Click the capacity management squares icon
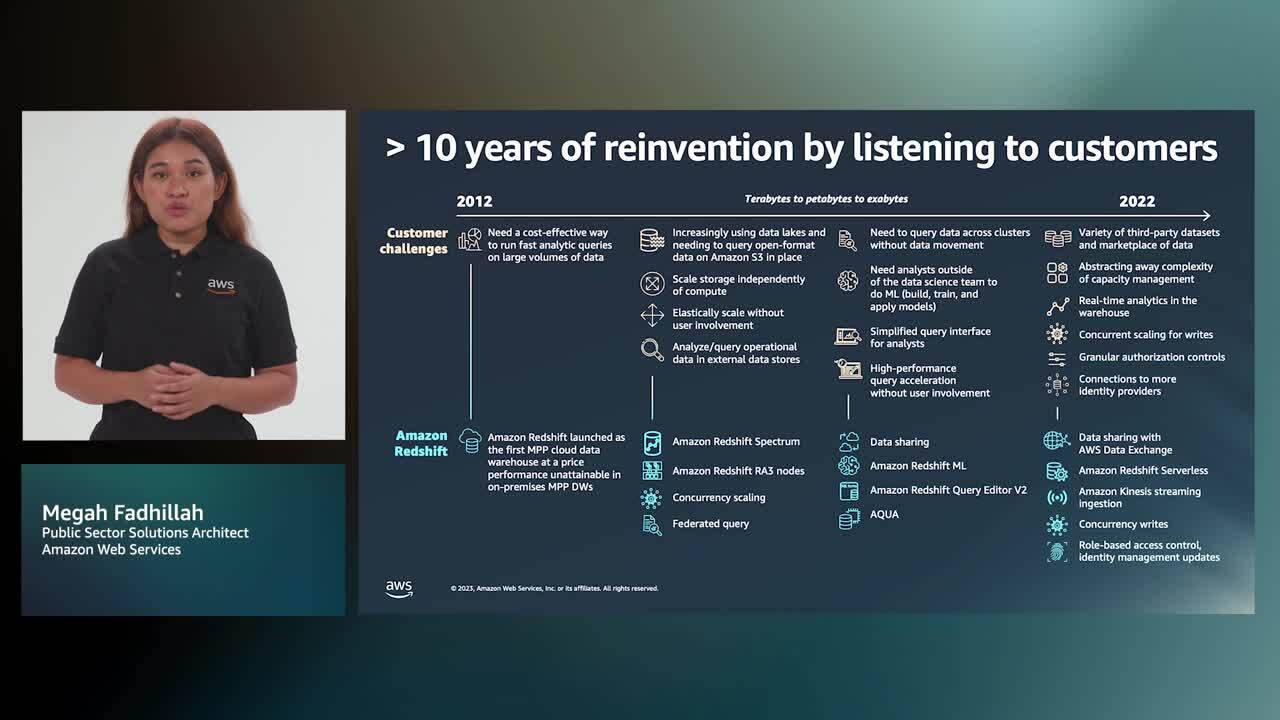This screenshot has height=720, width=1280. pyautogui.click(x=1057, y=272)
